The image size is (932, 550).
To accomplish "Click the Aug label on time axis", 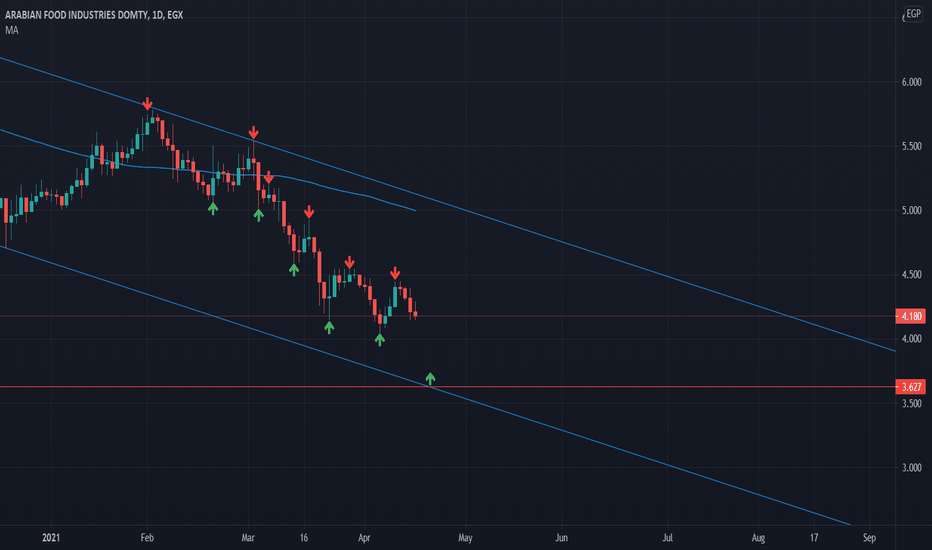I will tap(758, 538).
